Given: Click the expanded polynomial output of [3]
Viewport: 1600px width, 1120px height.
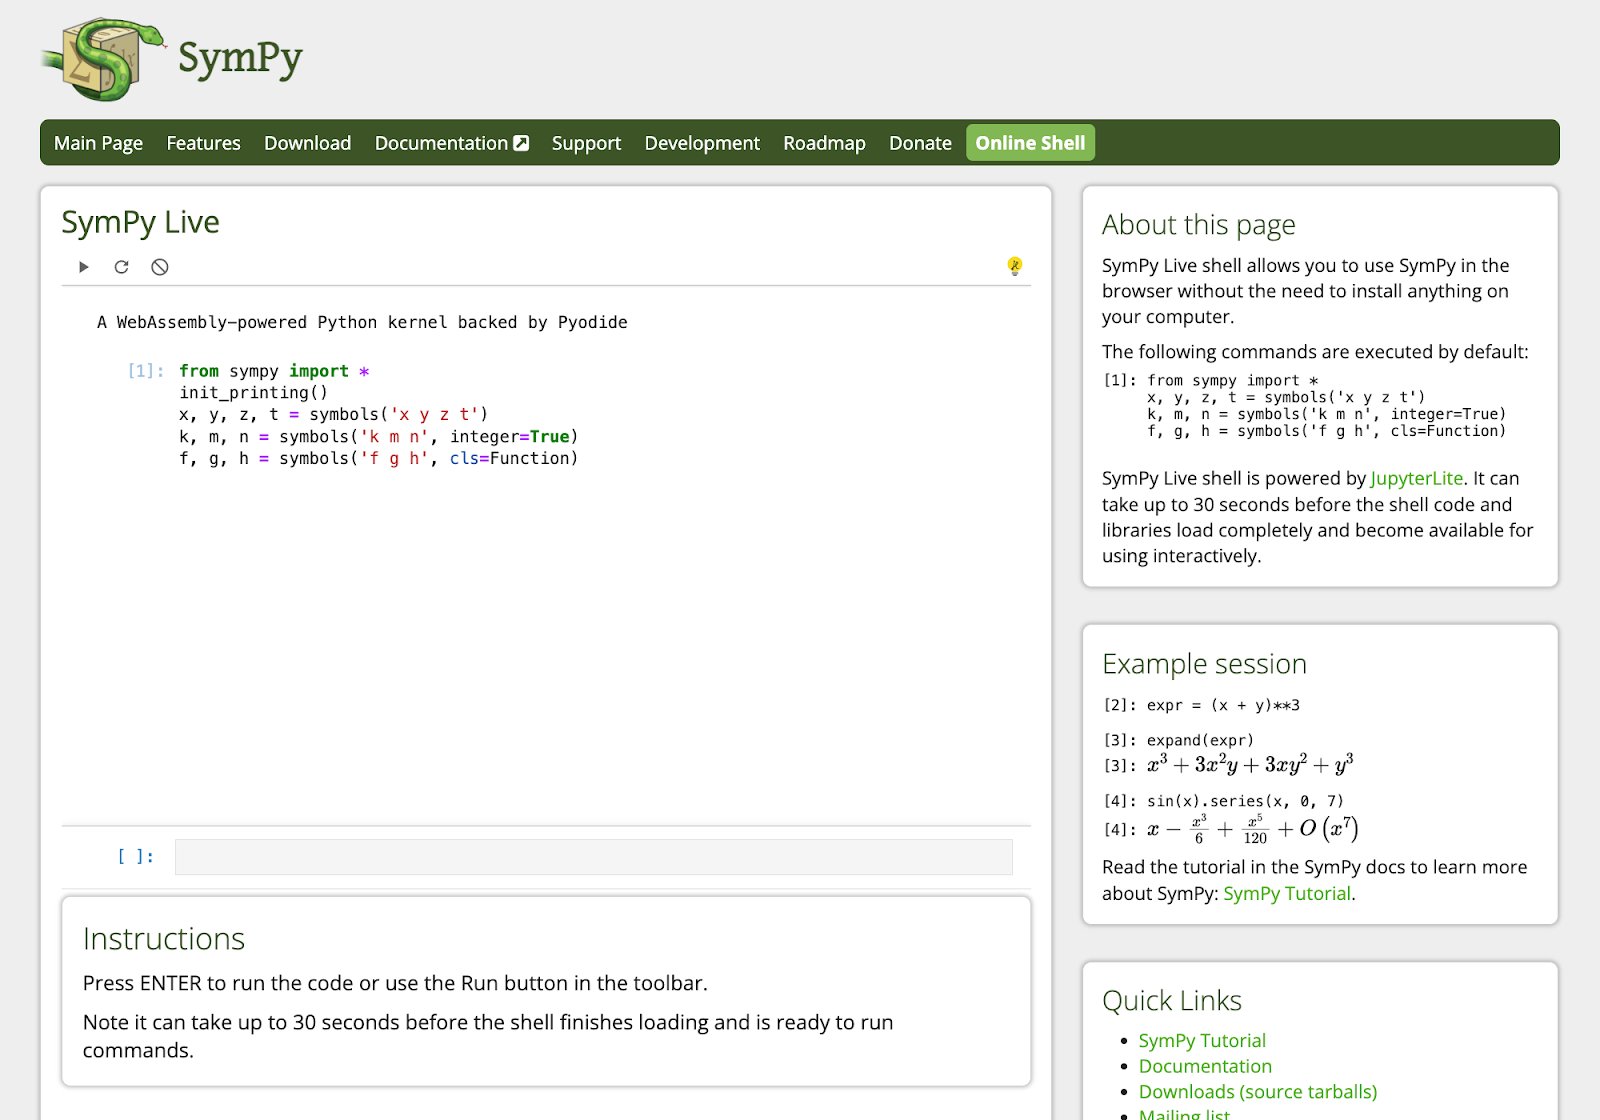Looking at the screenshot, I should point(1250,765).
